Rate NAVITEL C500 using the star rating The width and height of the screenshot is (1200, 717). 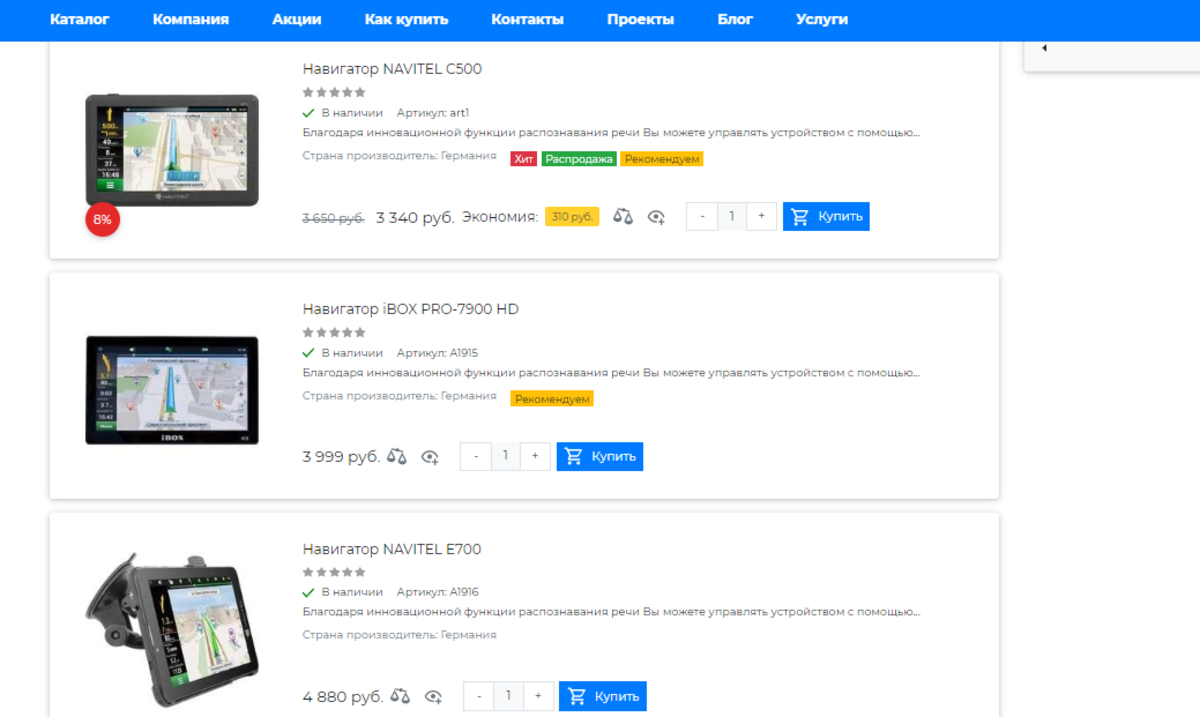coord(334,92)
